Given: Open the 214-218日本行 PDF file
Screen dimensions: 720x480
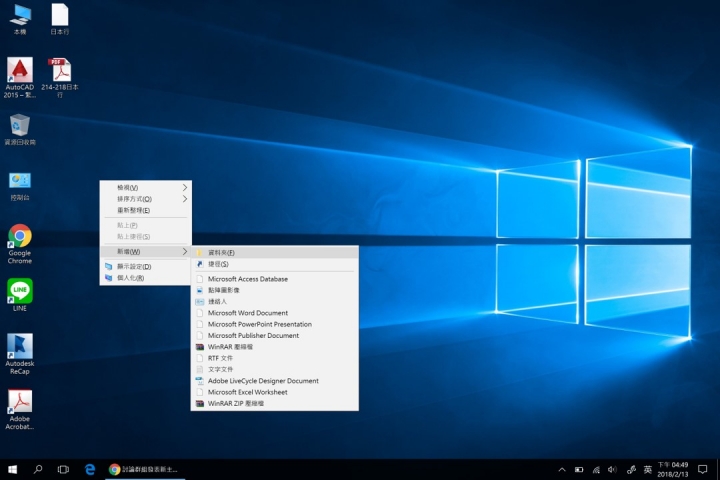Looking at the screenshot, I should click(60, 77).
